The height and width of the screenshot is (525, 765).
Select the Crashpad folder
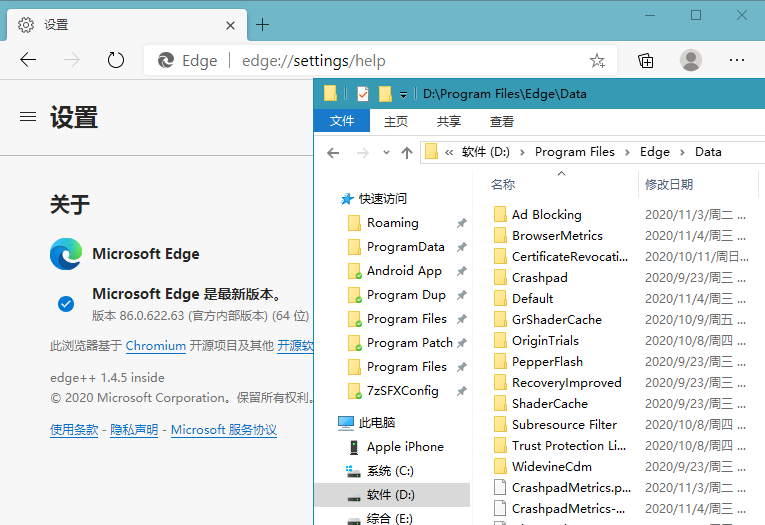pyautogui.click(x=540, y=278)
